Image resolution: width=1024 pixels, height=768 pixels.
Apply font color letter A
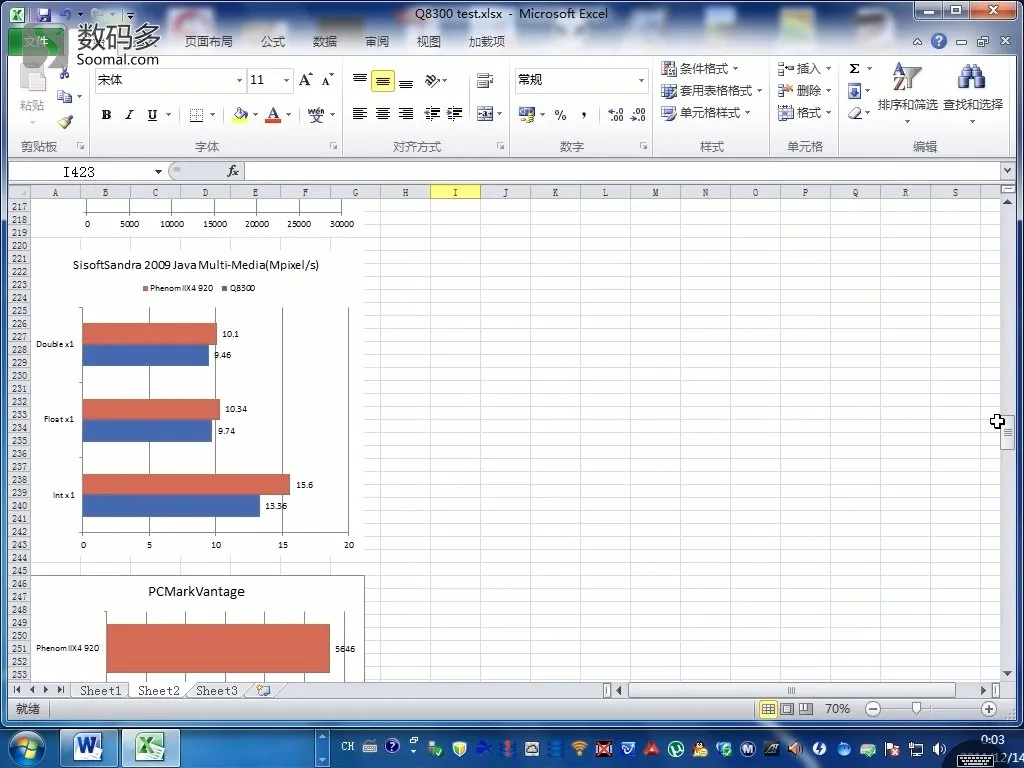(x=274, y=115)
